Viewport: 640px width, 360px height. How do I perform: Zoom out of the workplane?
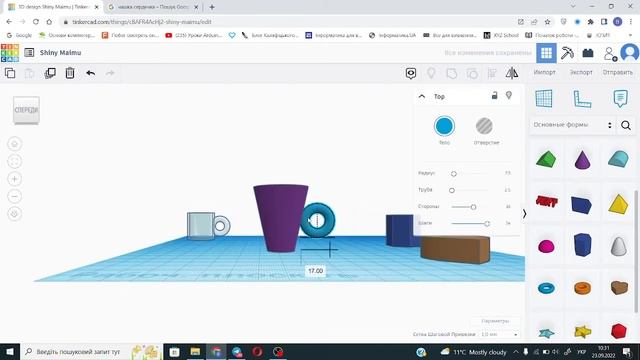(x=15, y=196)
